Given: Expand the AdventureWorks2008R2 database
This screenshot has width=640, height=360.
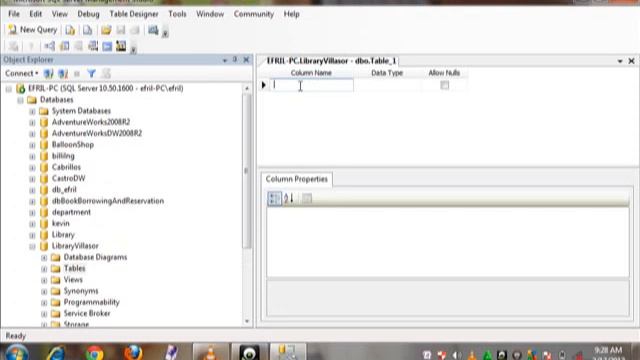Looking at the screenshot, I should (32, 122).
